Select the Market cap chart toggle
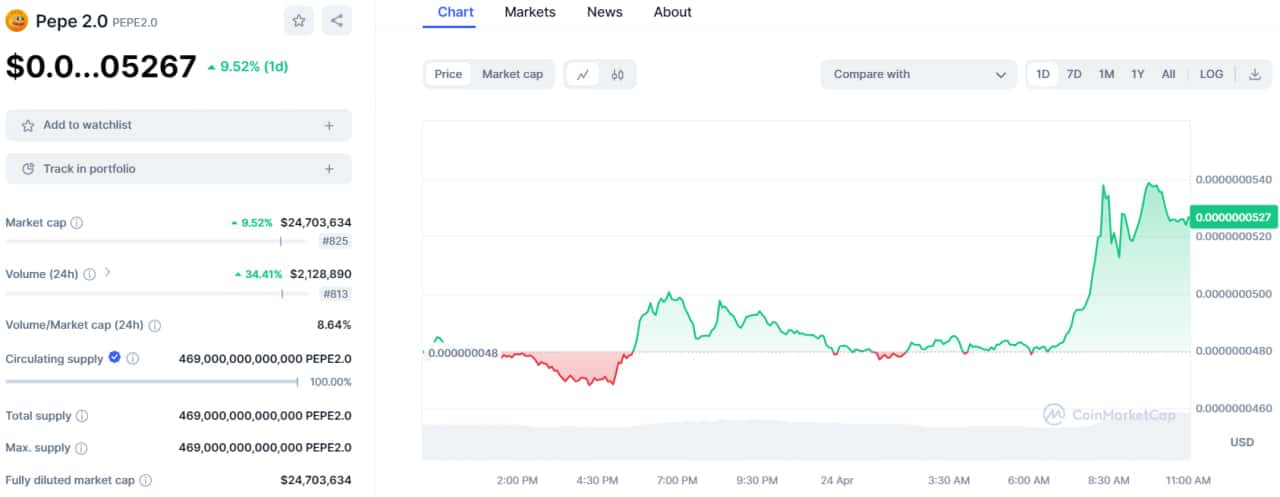Viewport: 1280px width, 497px height. [512, 74]
